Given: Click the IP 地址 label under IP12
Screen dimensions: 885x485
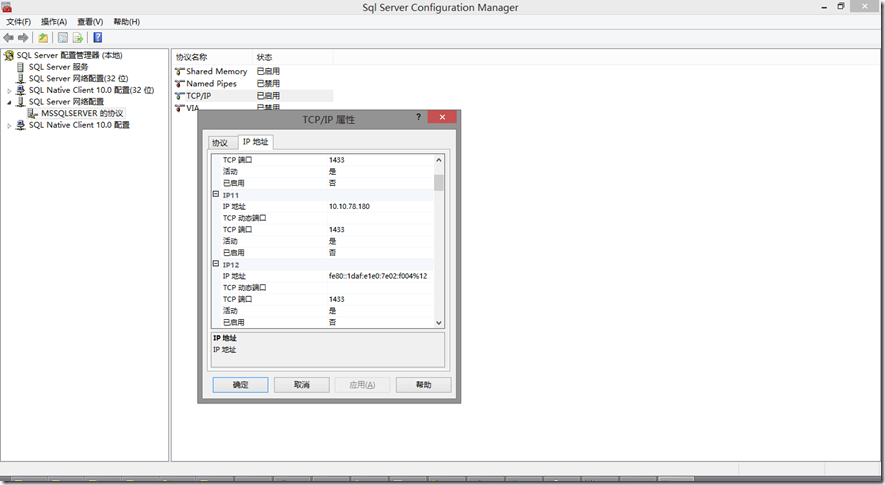Looking at the screenshot, I should [234, 276].
